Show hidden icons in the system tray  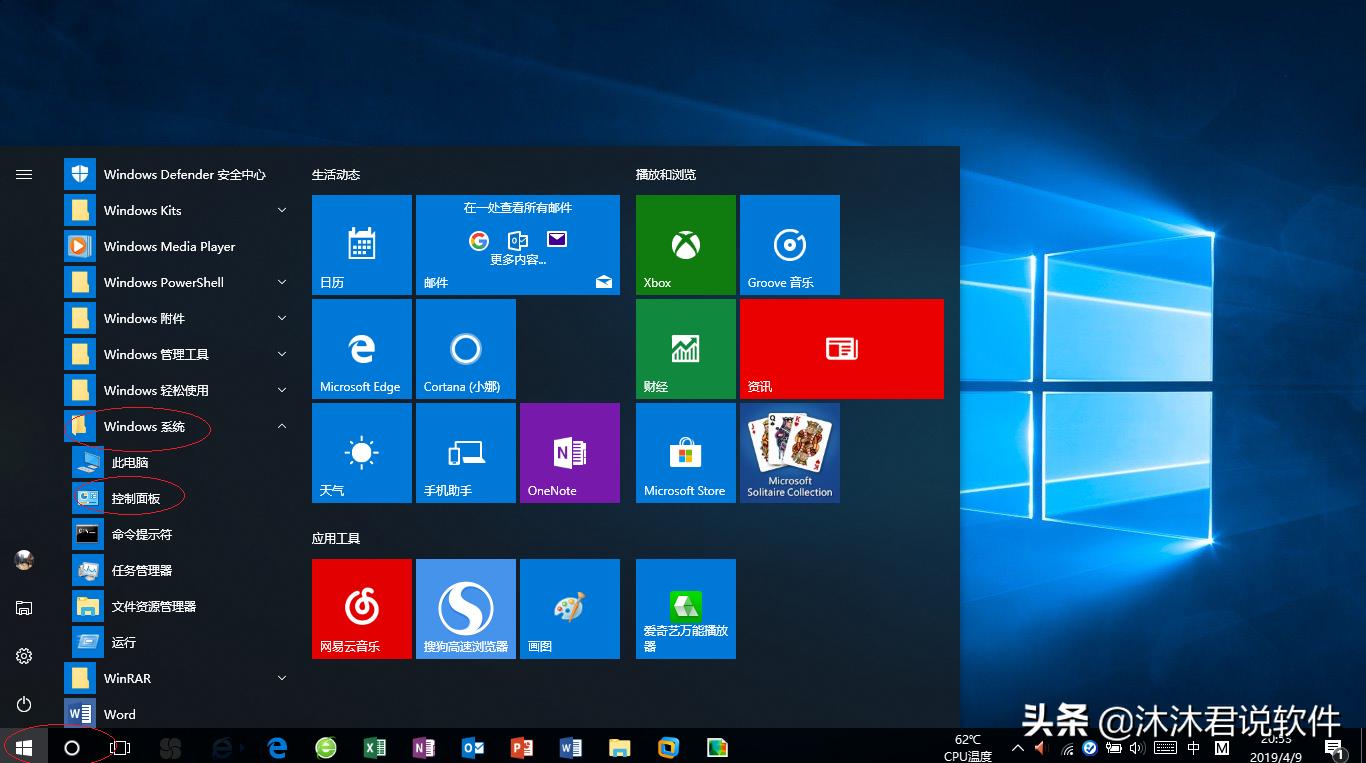point(1017,747)
